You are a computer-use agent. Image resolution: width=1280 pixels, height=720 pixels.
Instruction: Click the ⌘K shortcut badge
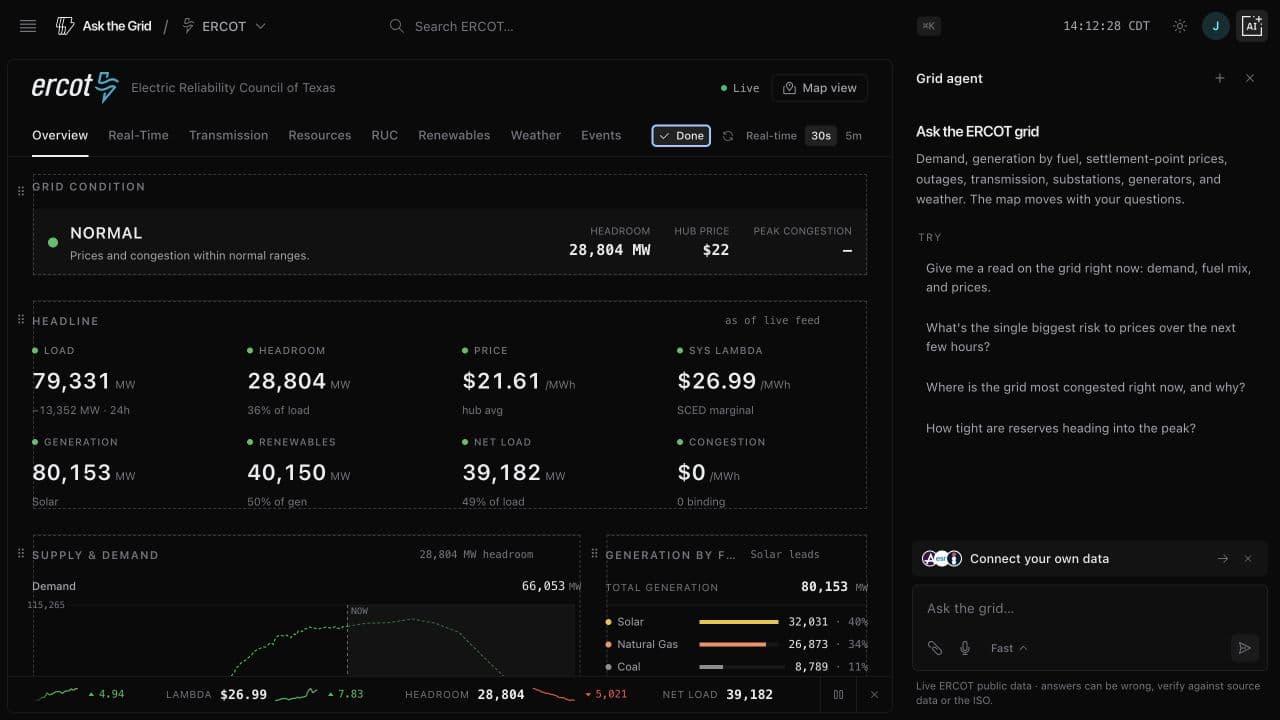pos(929,26)
